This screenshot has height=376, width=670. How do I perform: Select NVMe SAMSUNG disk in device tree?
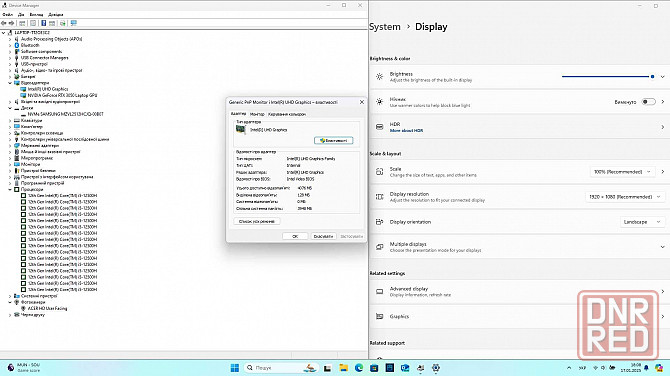click(x=65, y=114)
